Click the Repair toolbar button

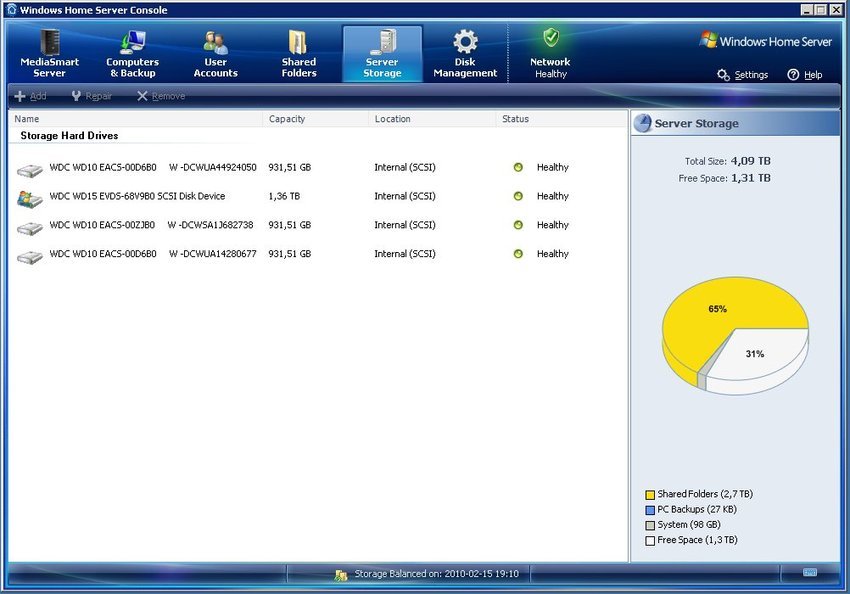click(92, 96)
